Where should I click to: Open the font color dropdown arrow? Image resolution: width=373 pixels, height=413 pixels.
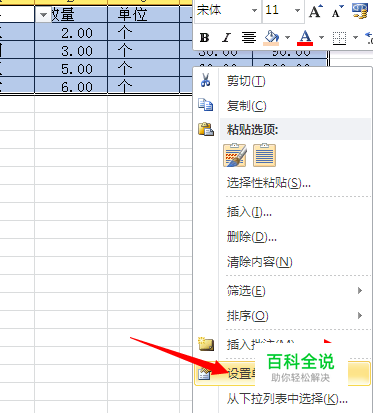[x=321, y=37]
